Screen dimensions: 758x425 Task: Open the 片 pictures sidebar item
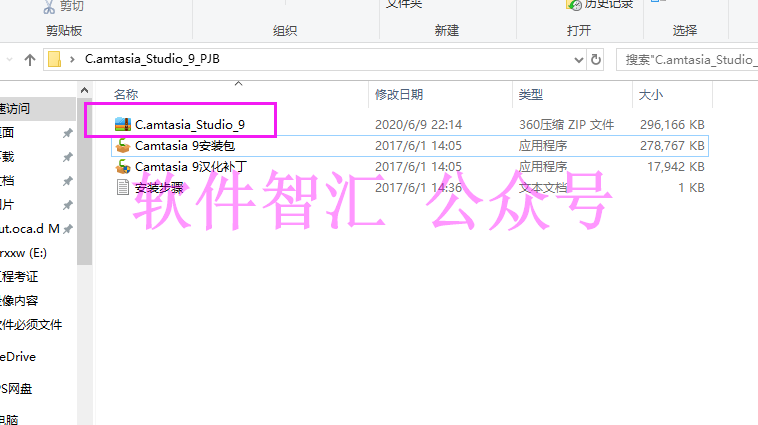7,205
